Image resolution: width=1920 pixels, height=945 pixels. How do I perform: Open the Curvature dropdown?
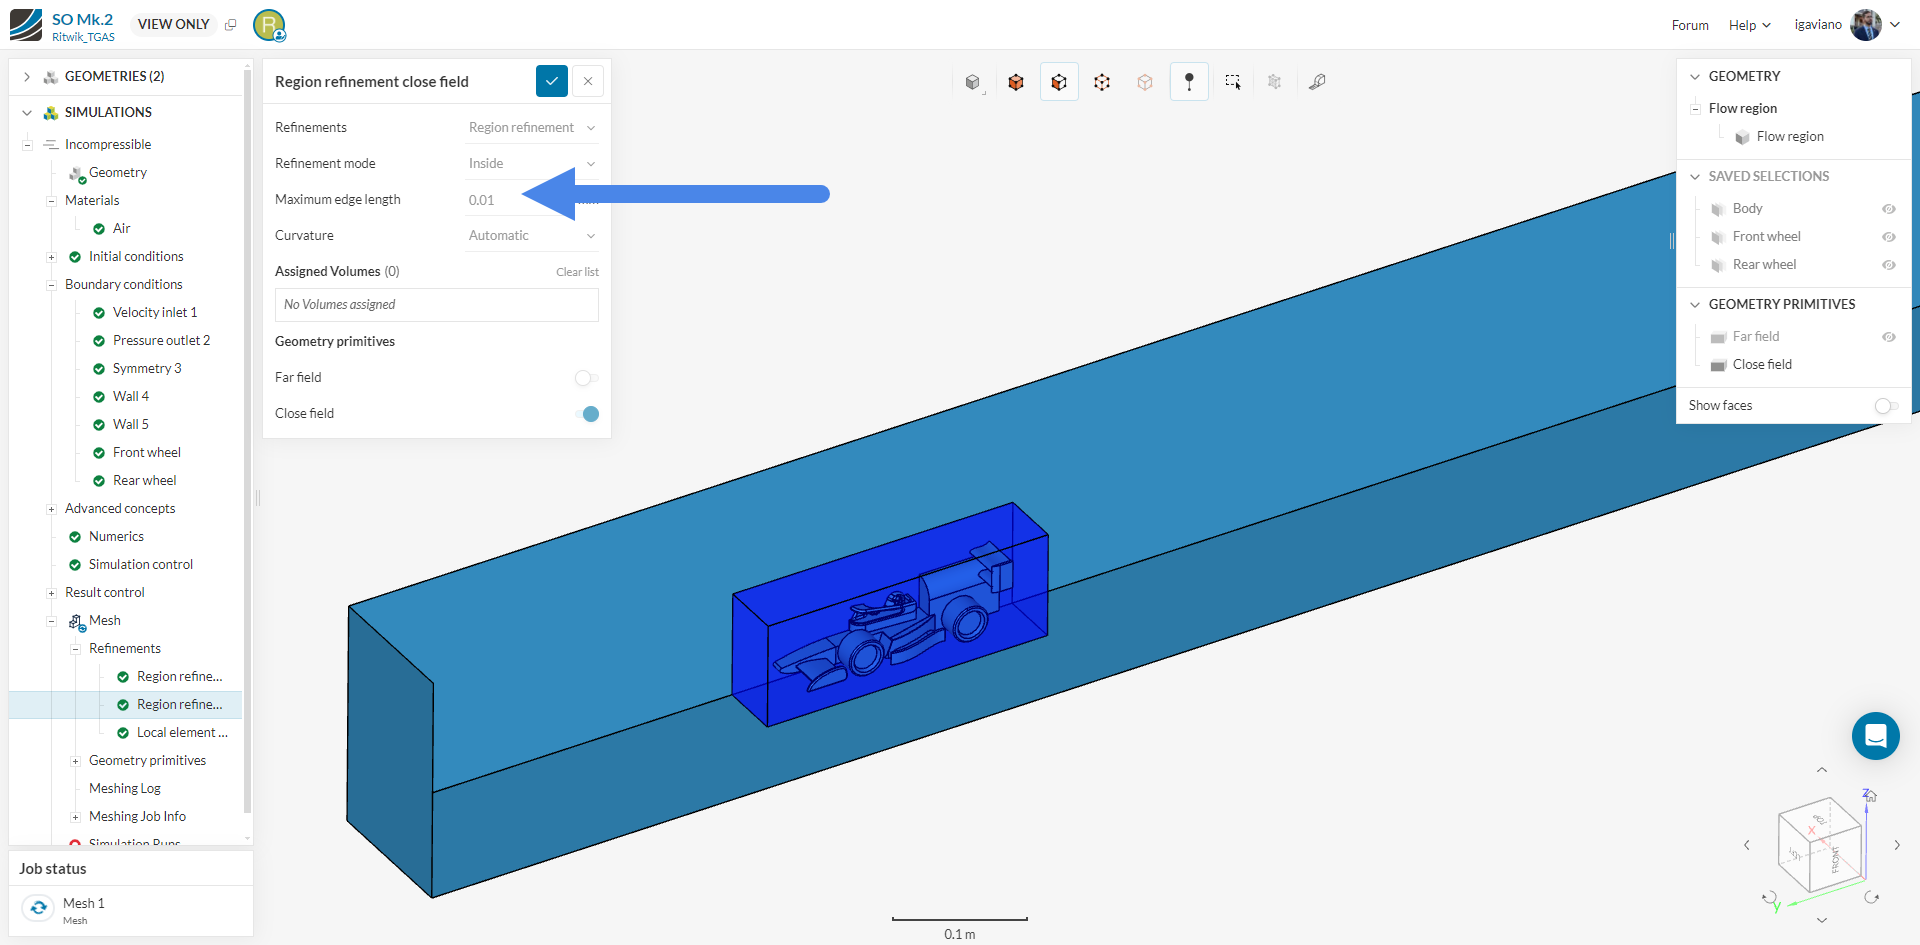531,236
